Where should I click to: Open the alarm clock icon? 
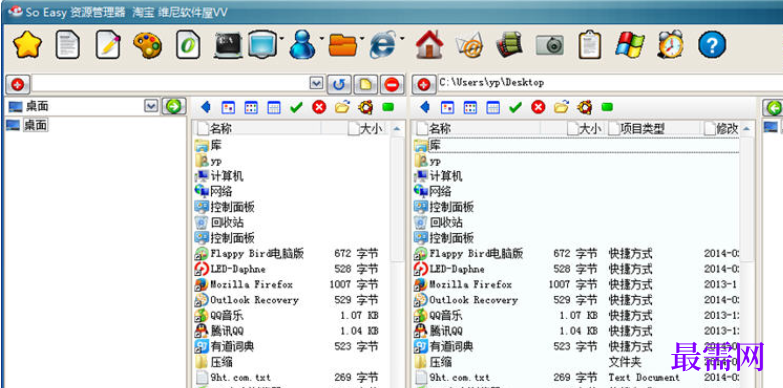(x=670, y=45)
